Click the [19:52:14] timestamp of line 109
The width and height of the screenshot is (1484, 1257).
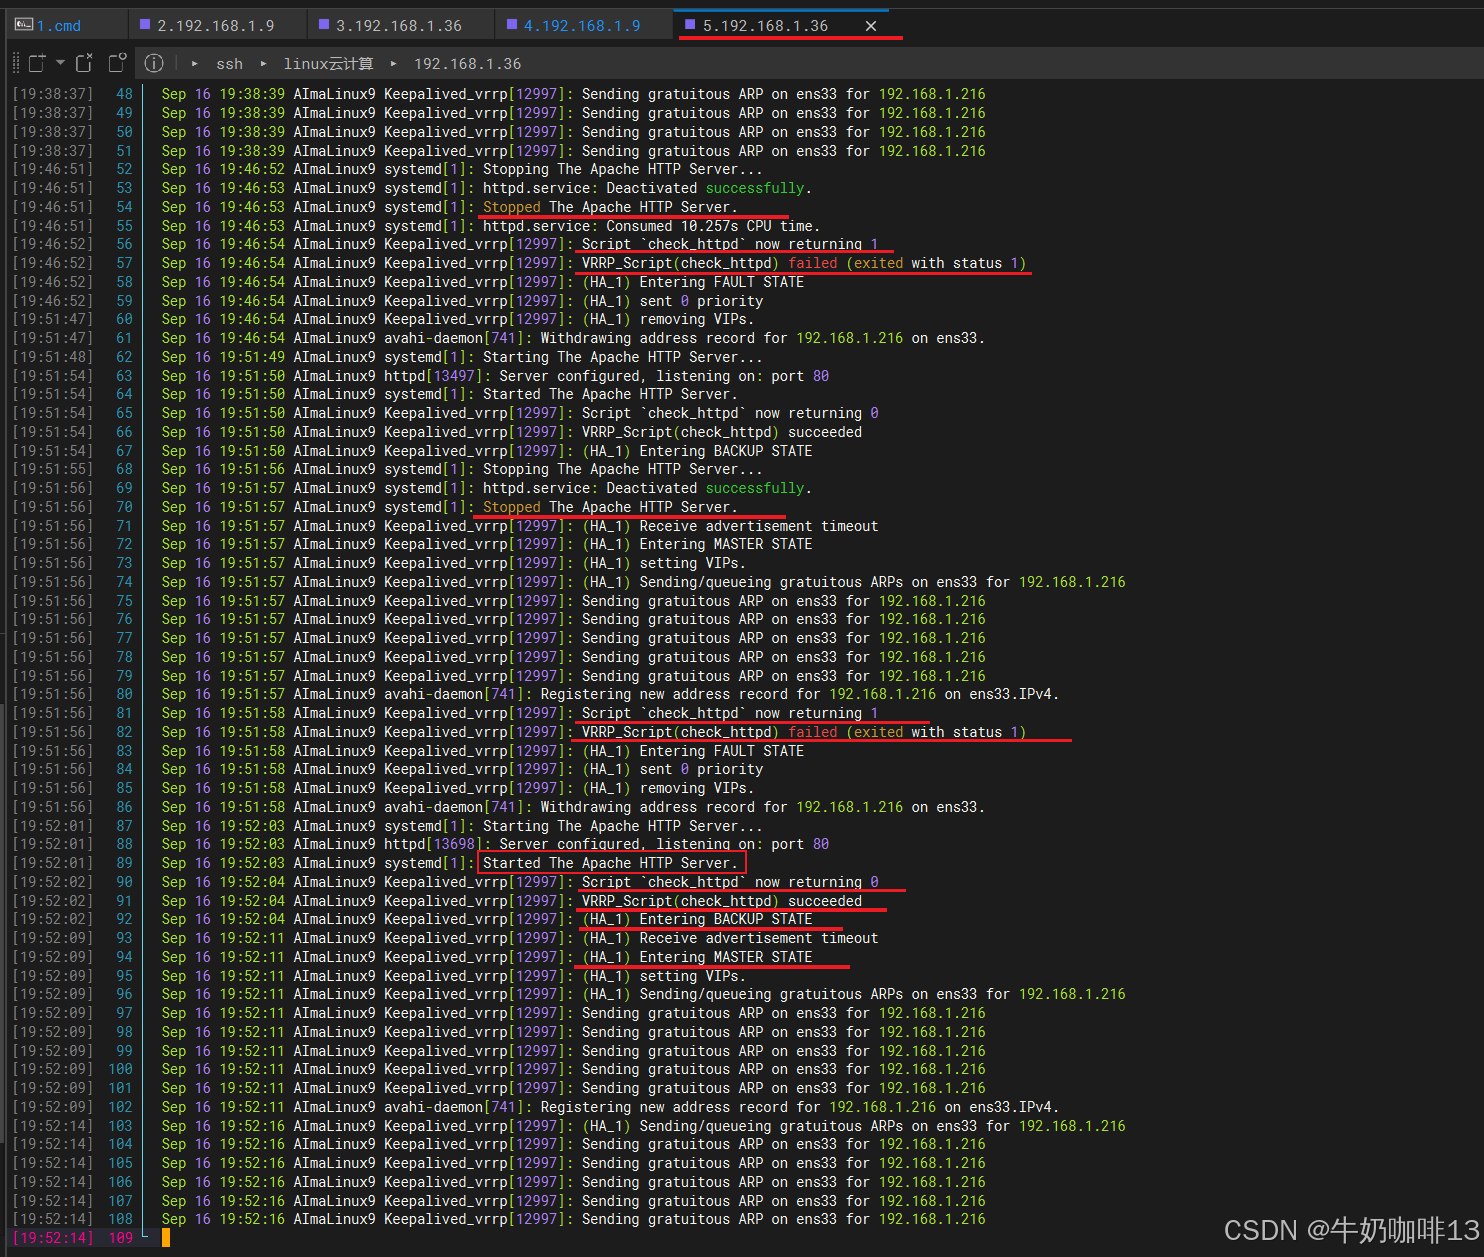coord(53,1238)
